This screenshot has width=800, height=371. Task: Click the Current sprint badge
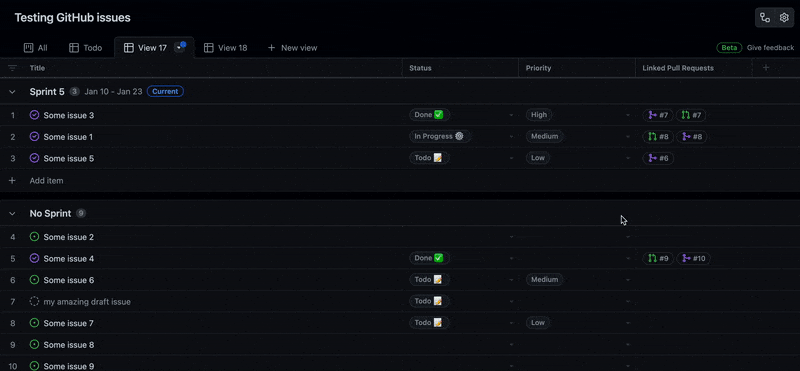165,92
